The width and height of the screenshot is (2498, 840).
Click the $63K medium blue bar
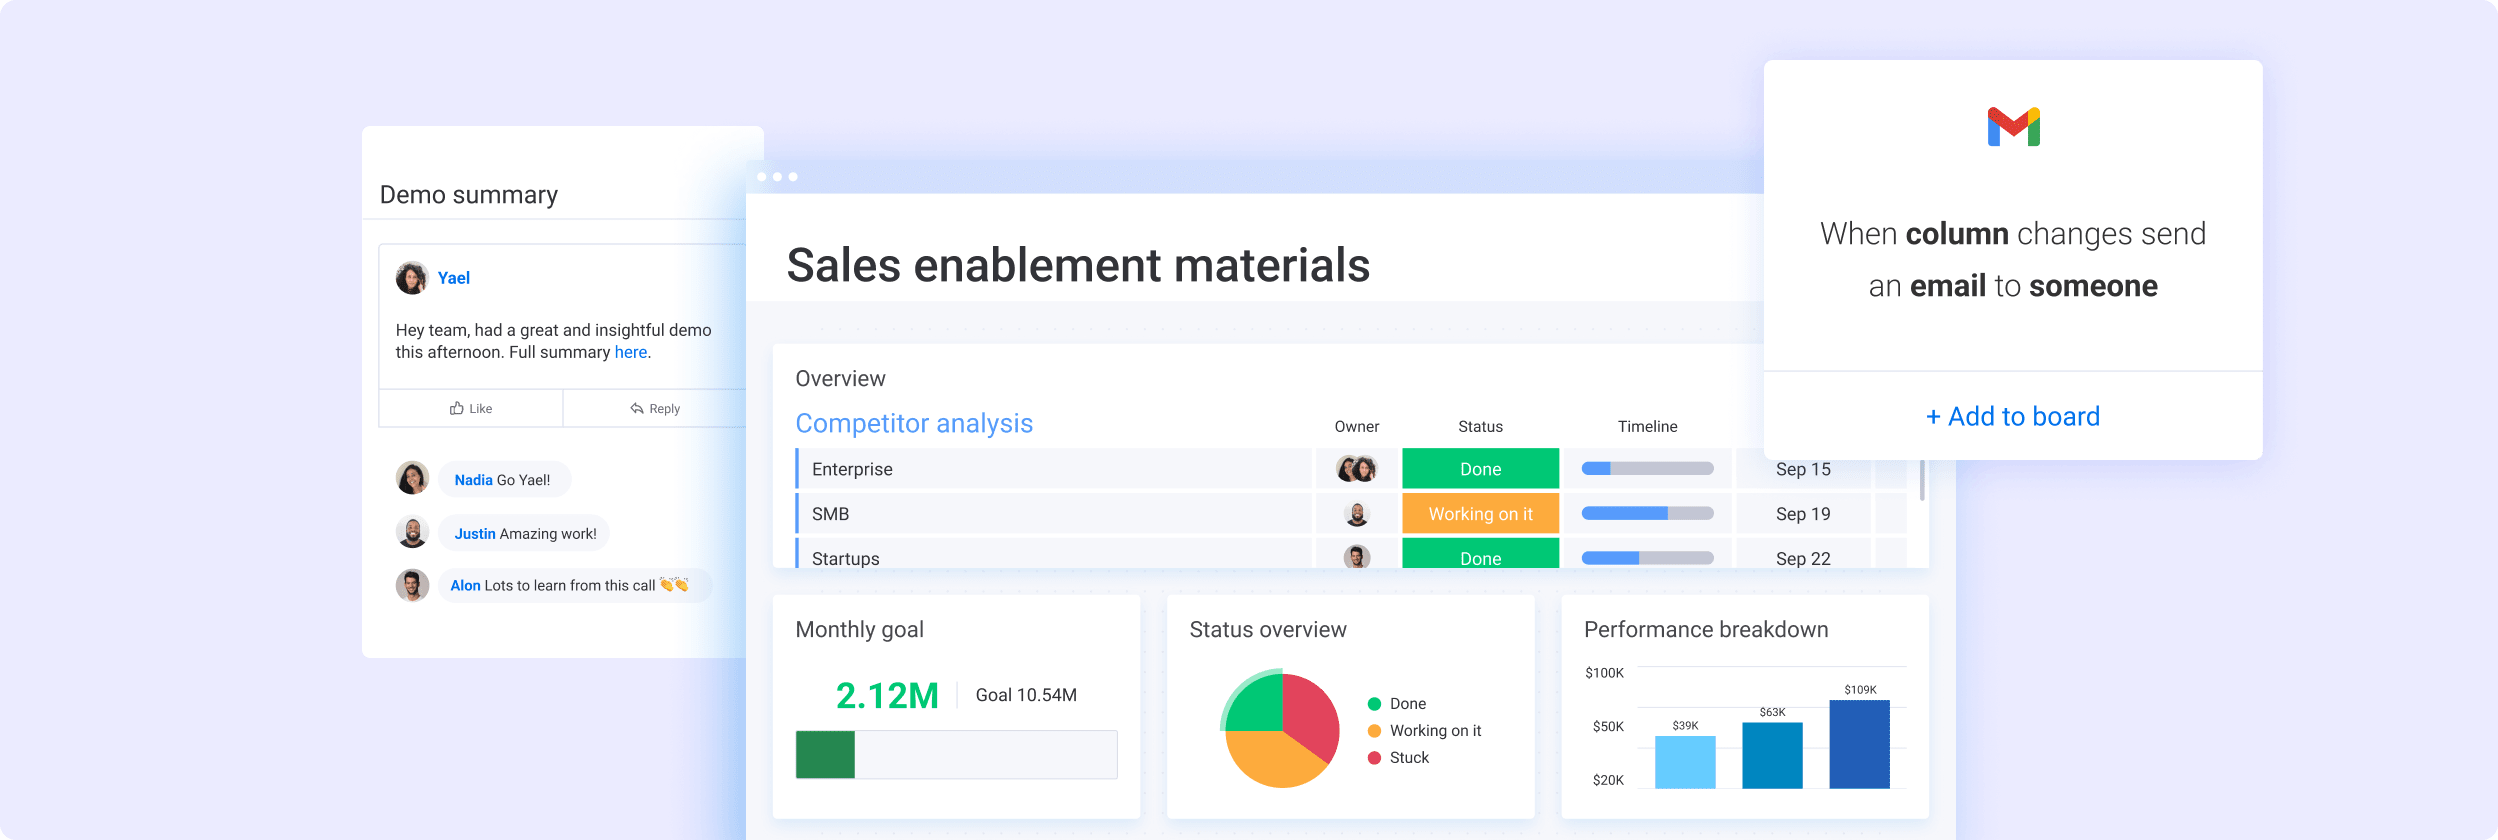pyautogui.click(x=1772, y=755)
